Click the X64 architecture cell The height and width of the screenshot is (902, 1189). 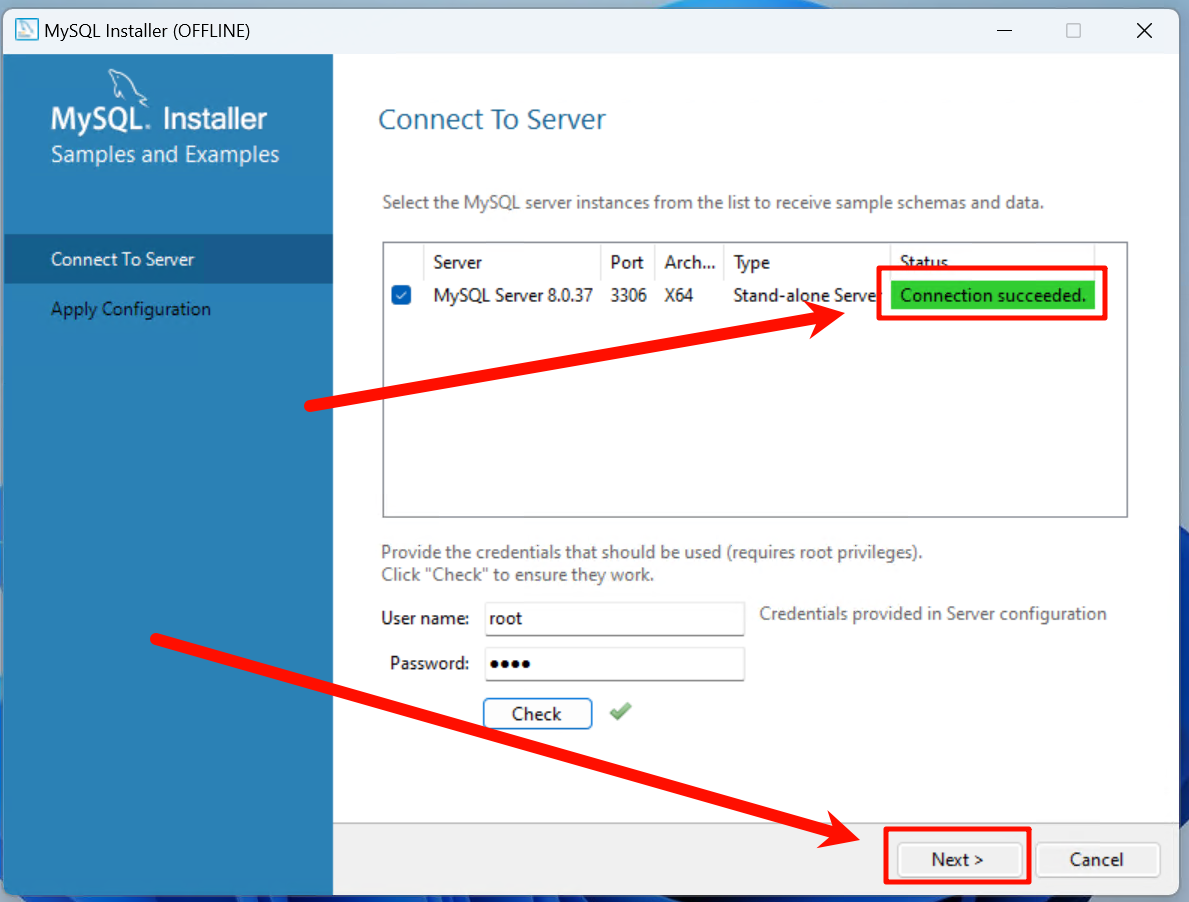coord(679,295)
